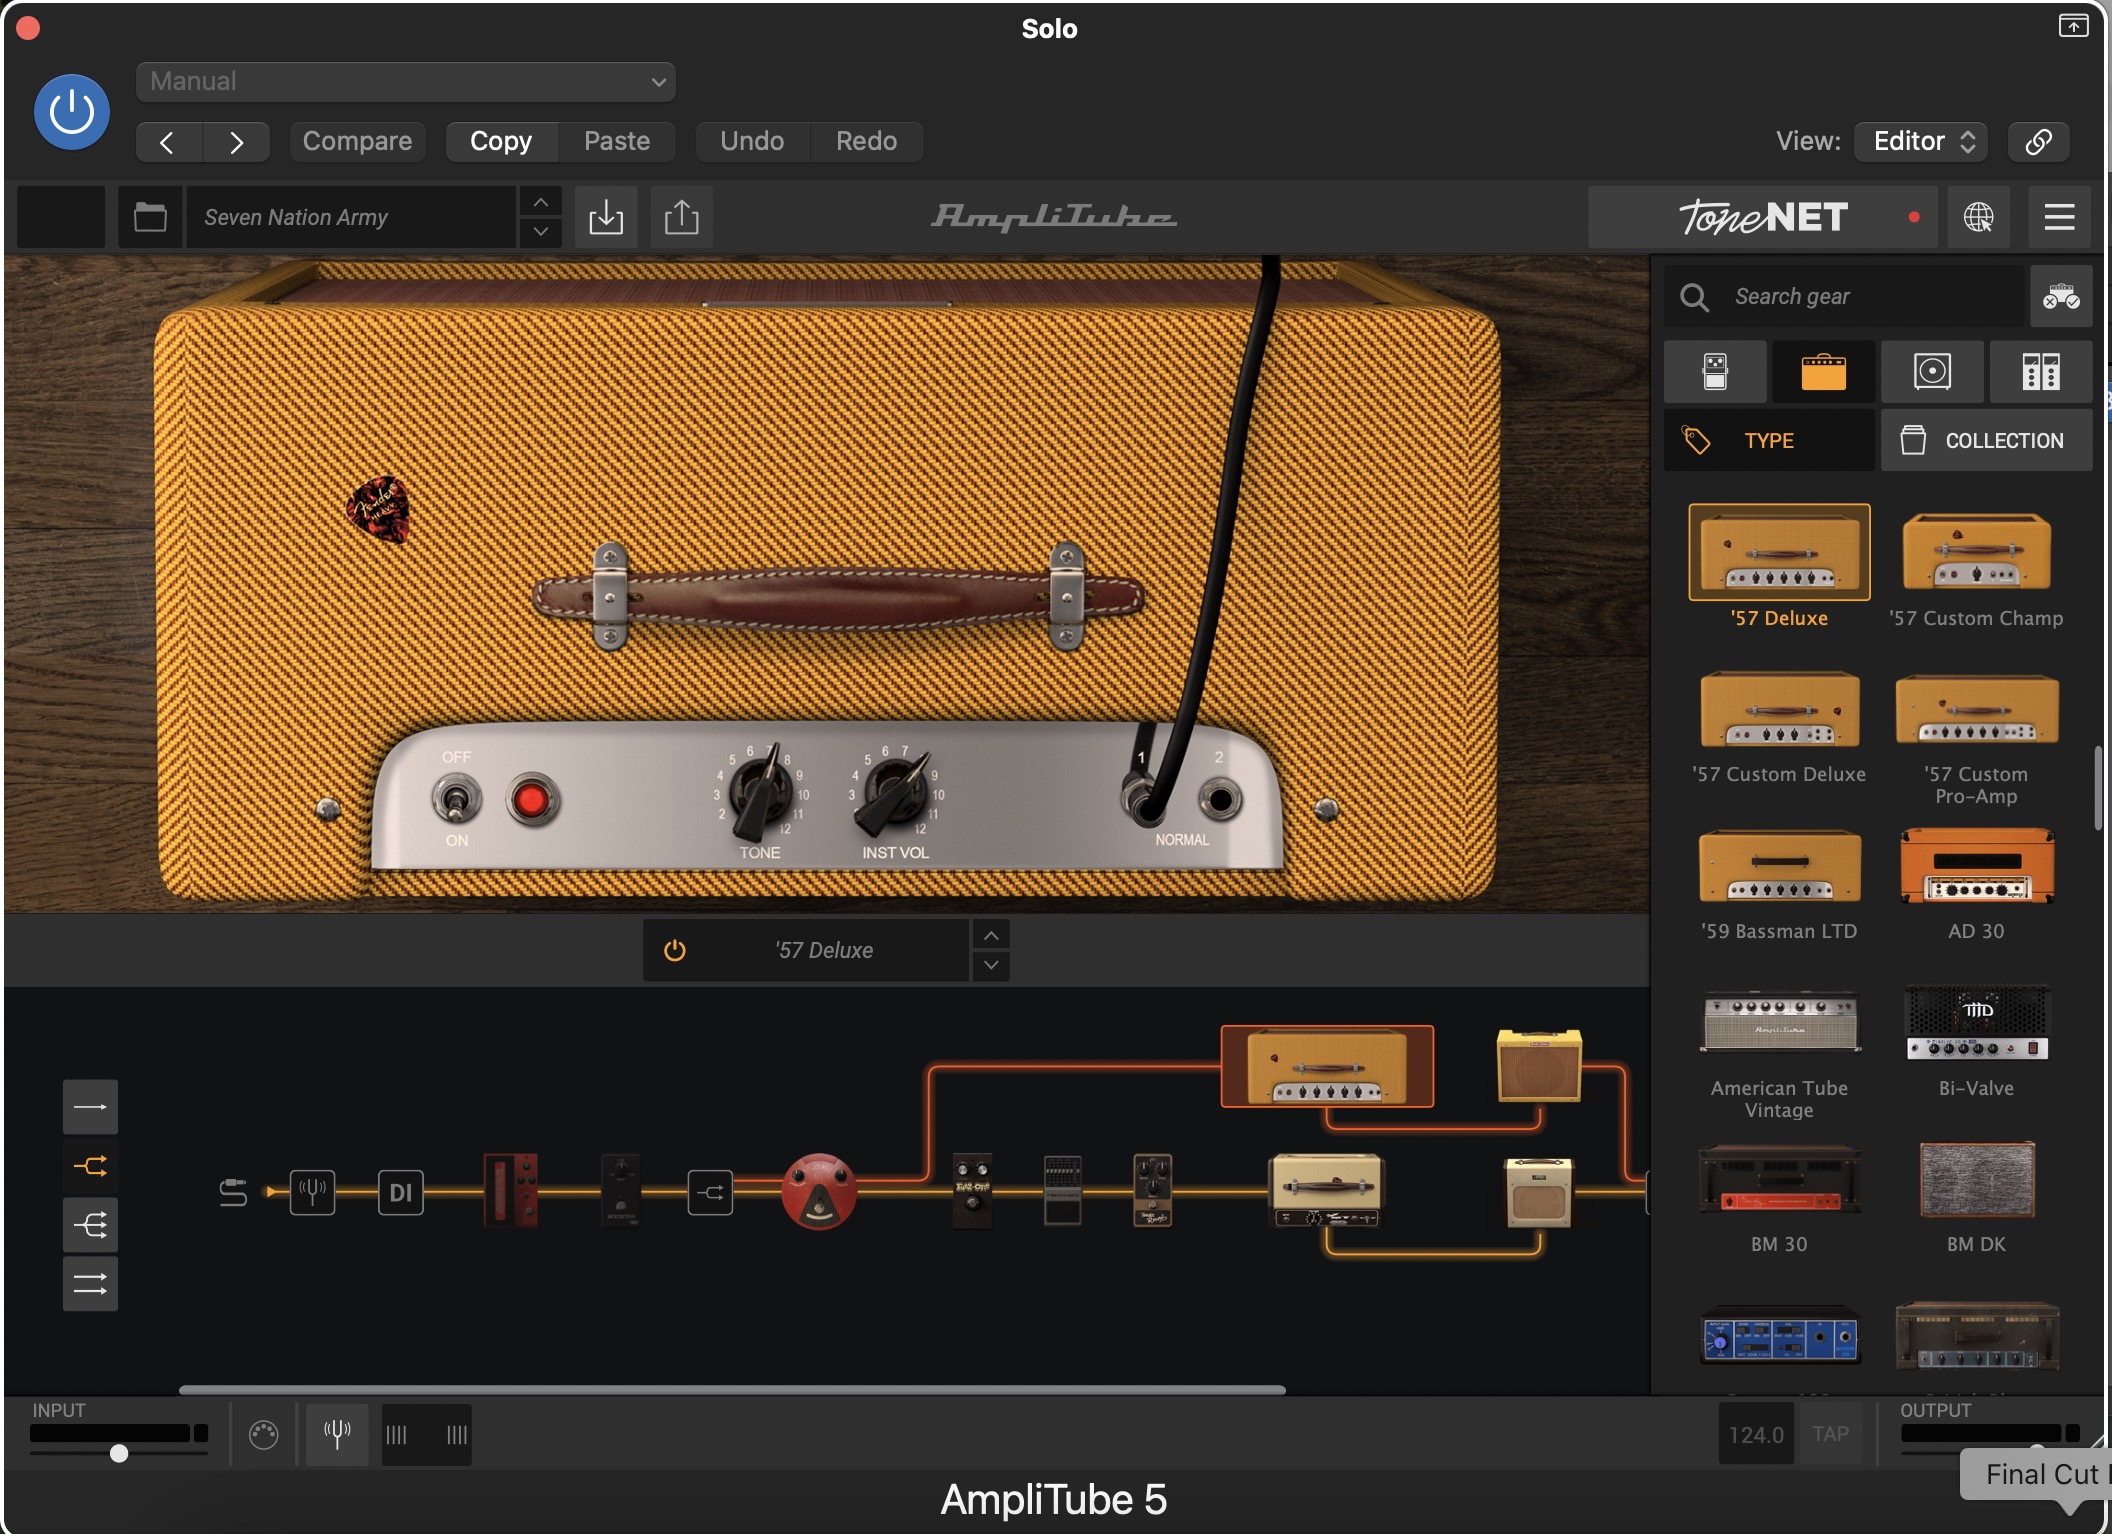
Task: Click the input level slider handle
Action: click(119, 1453)
